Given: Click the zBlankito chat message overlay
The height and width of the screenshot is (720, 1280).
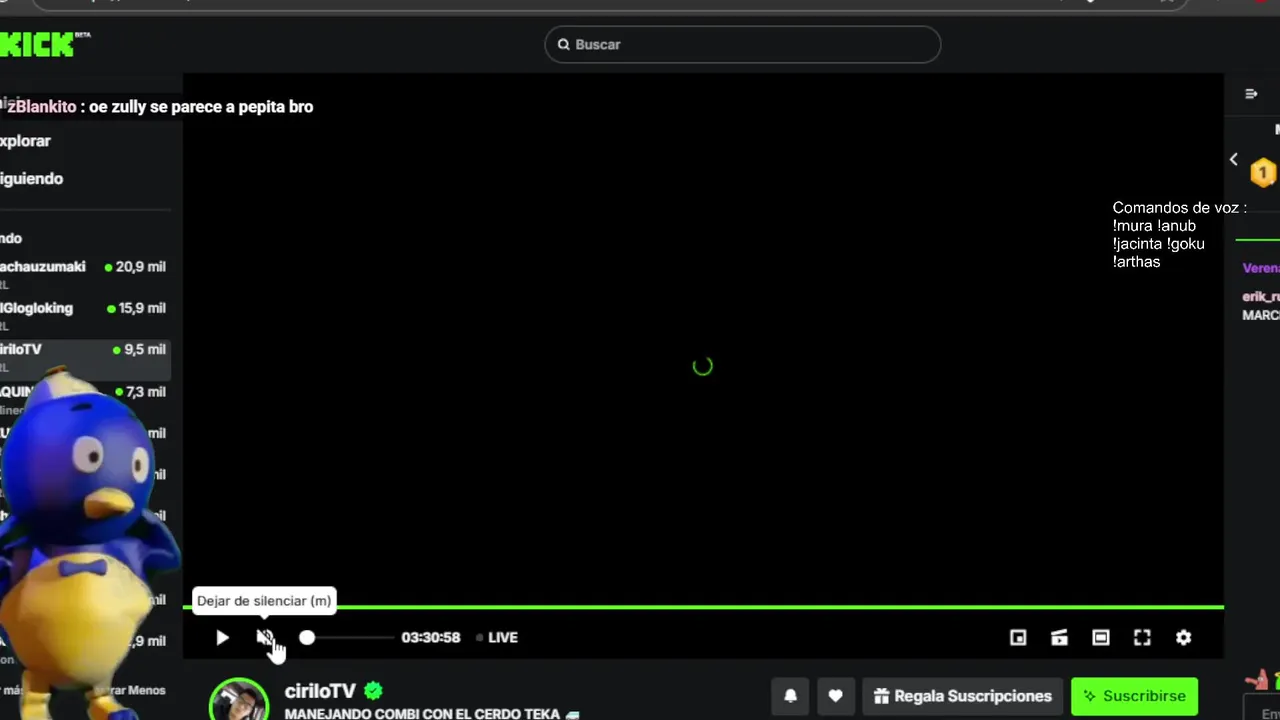Looking at the screenshot, I should [160, 107].
